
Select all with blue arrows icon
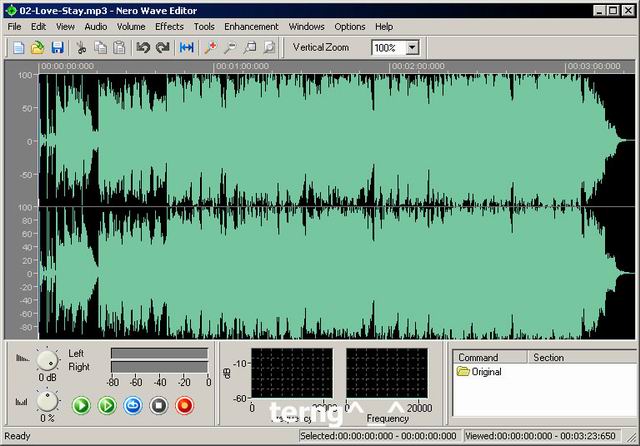[x=187, y=48]
